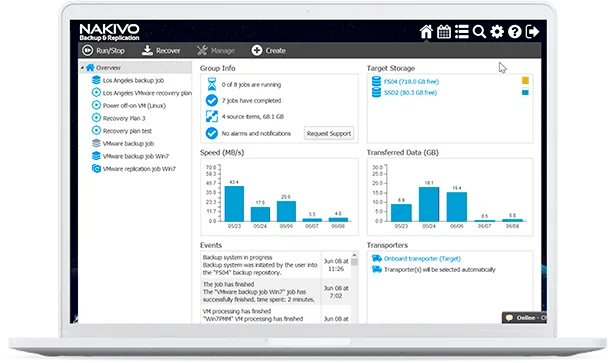Viewport: 609px width, 363px height.
Task: Open the Run/Stop menu
Action: 103,50
